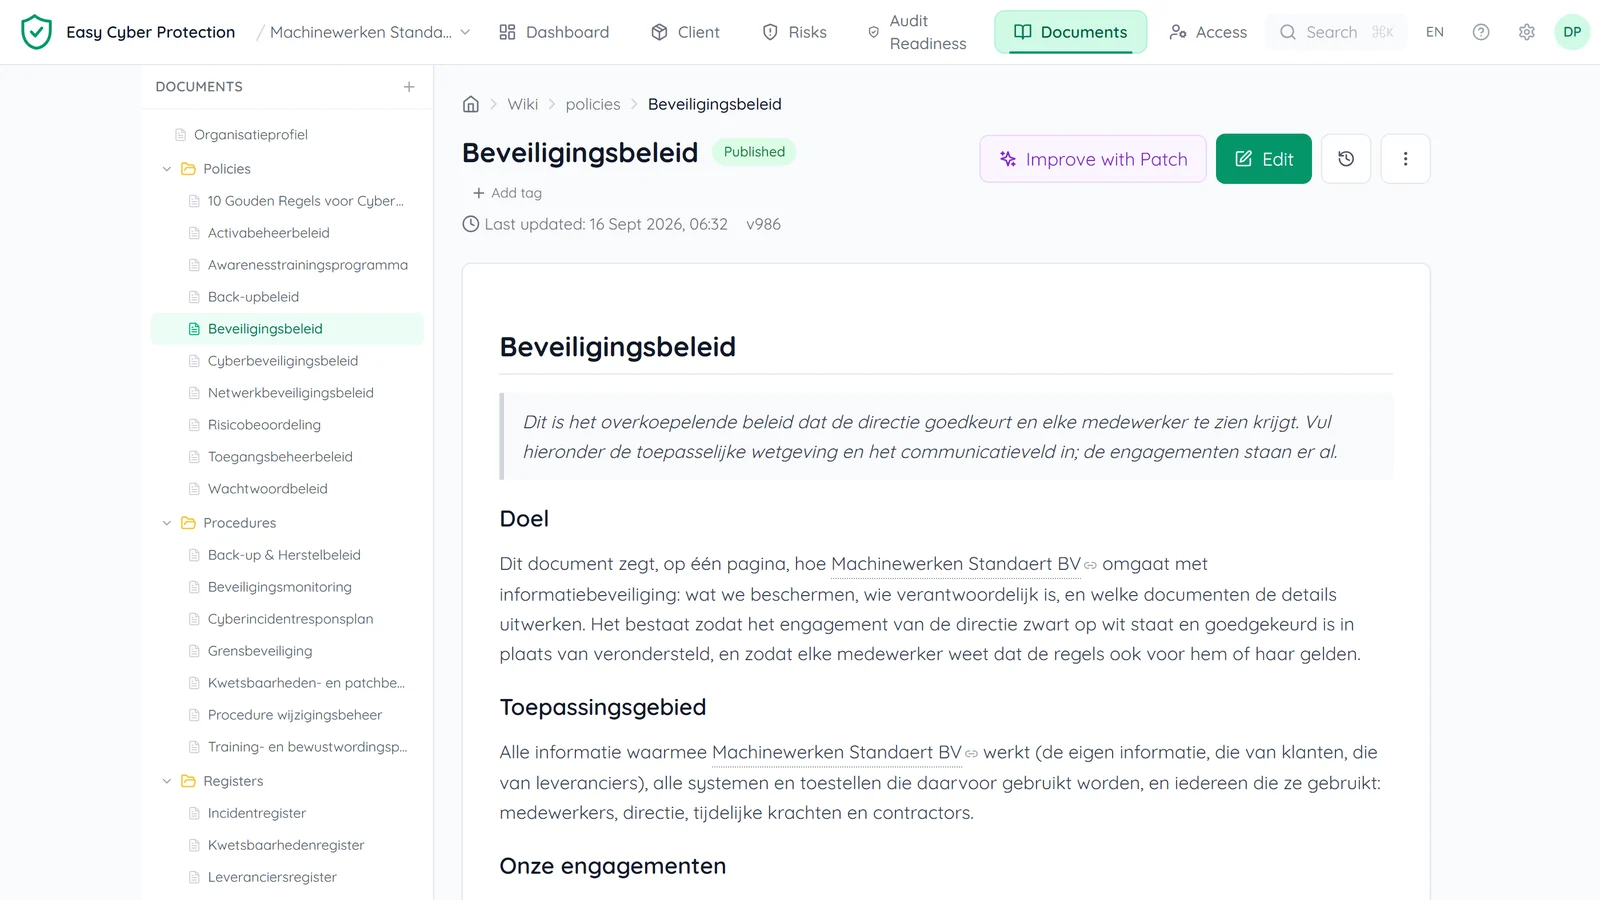The image size is (1600, 900).
Task: Switch to the Risks tab
Action: [x=795, y=32]
